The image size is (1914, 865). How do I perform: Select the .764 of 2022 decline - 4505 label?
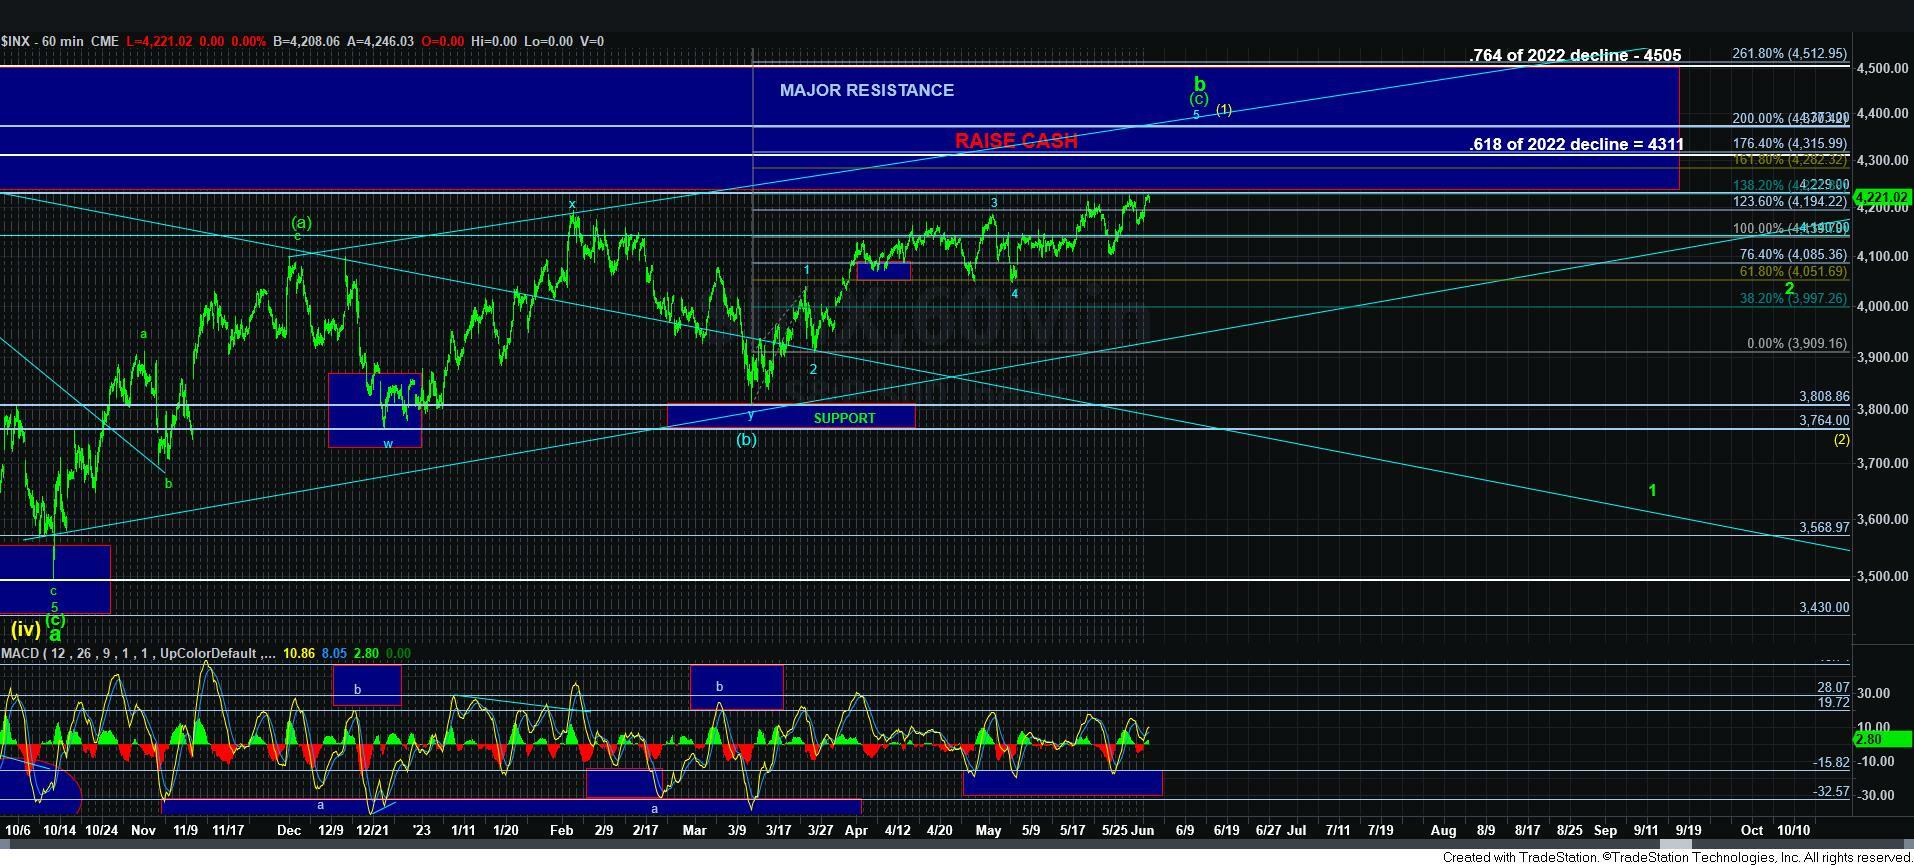(x=1575, y=56)
